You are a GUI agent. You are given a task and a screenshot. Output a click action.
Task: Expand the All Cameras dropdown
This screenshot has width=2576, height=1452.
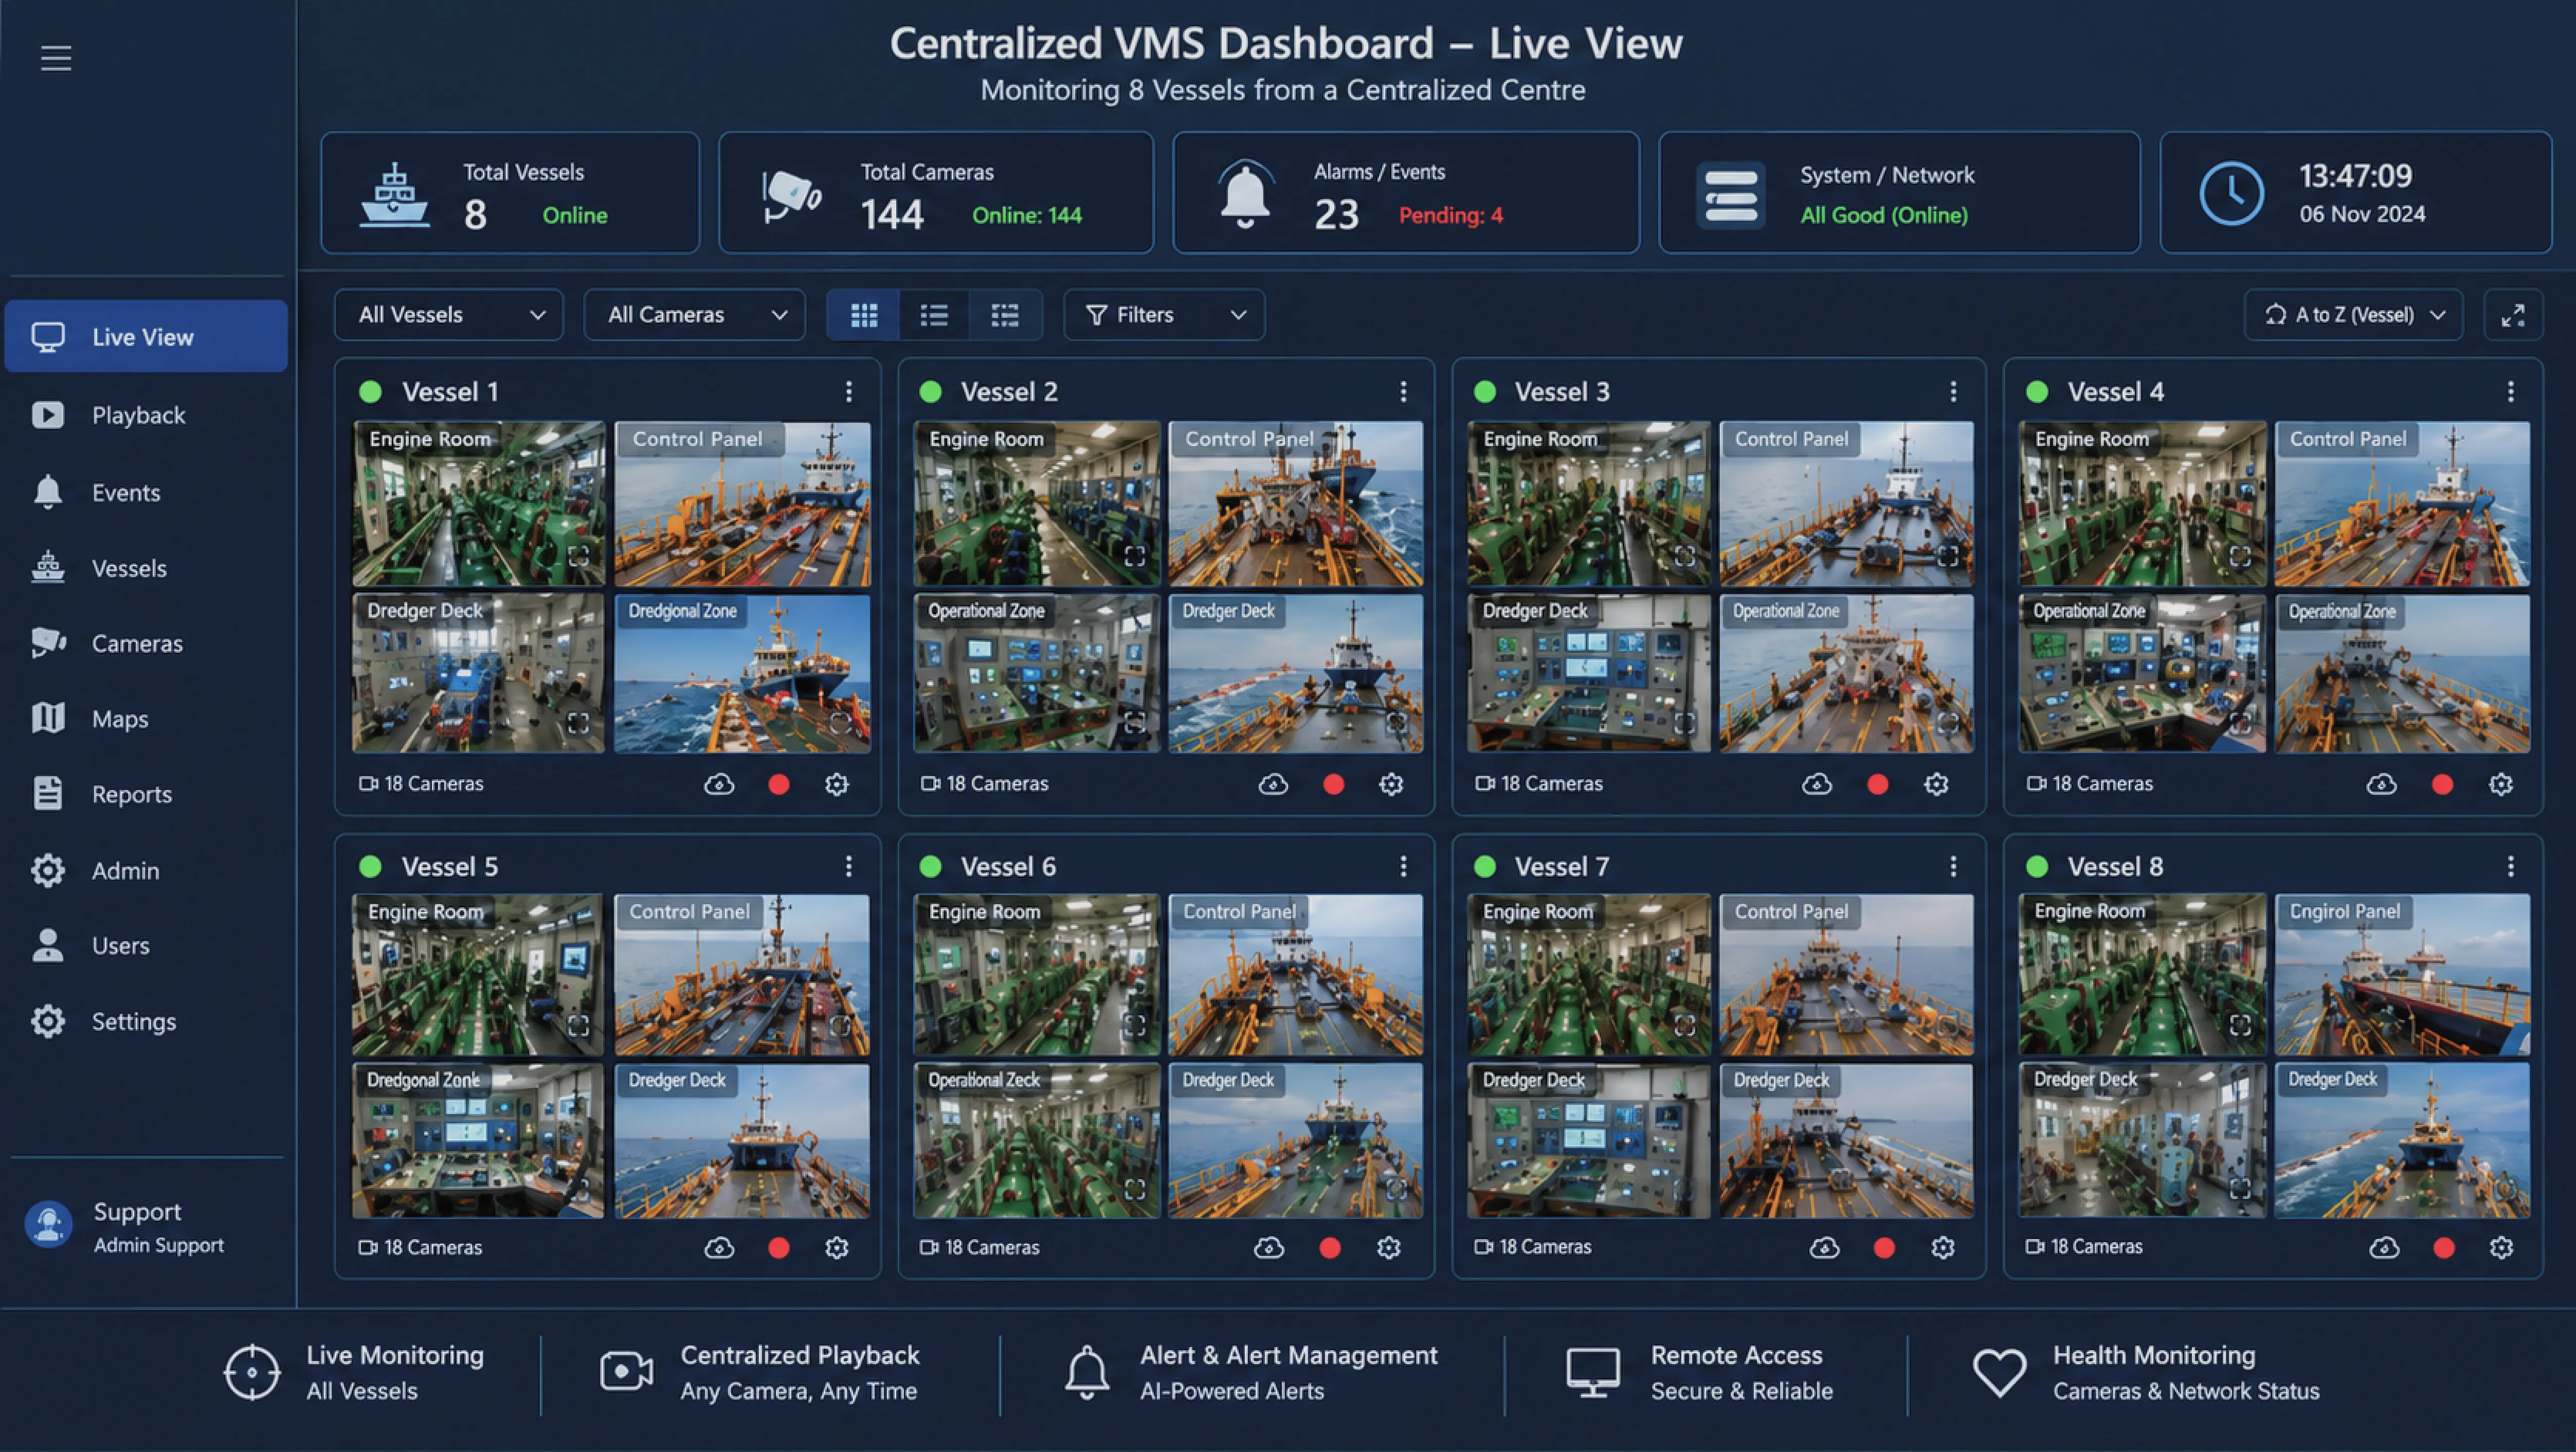pos(694,315)
